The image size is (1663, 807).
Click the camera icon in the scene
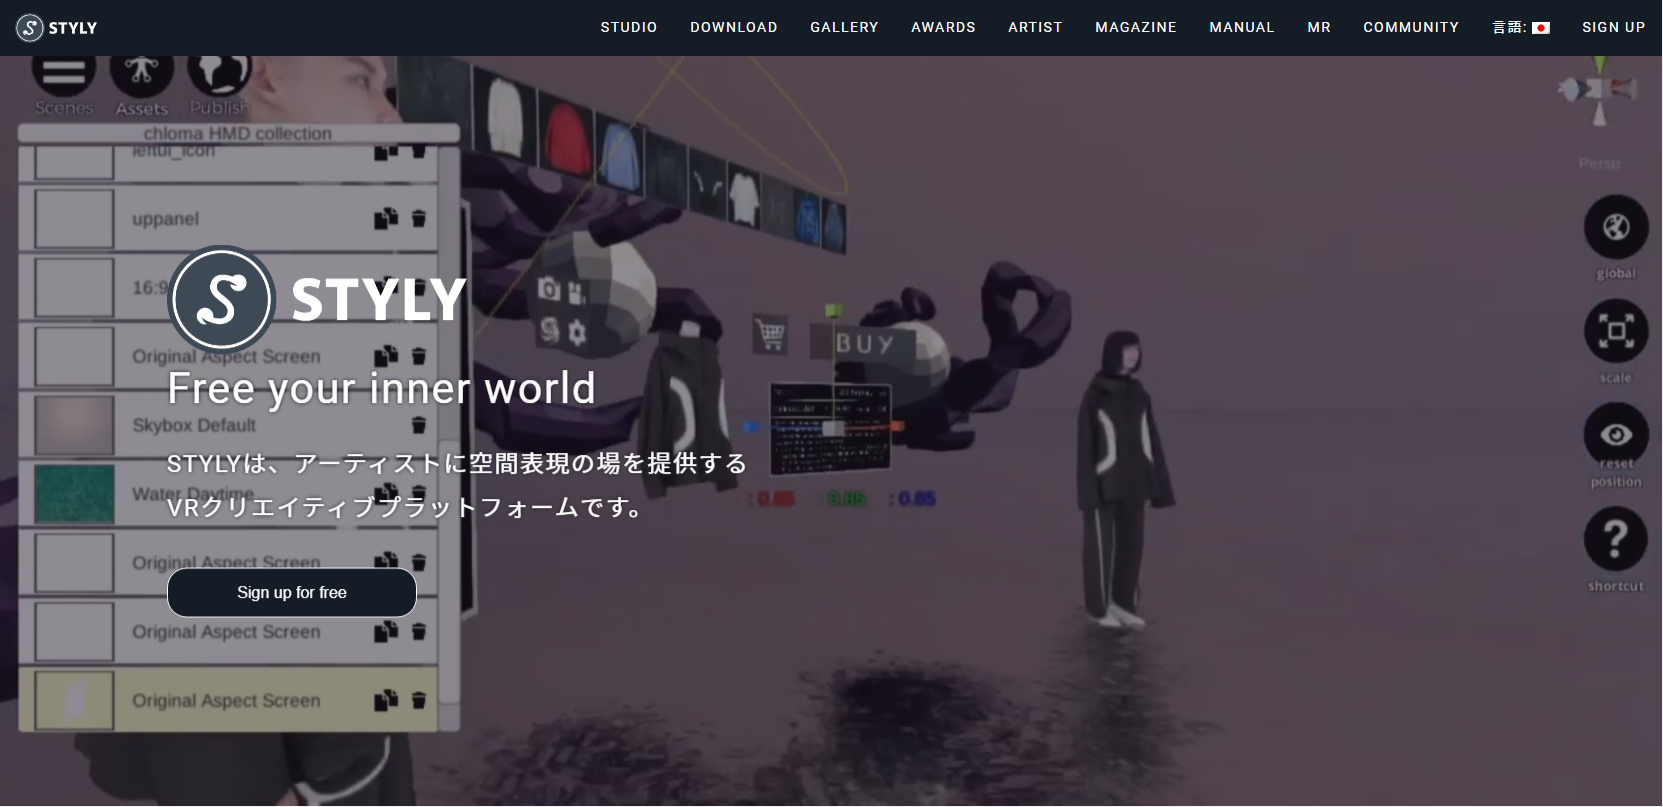pos(549,290)
